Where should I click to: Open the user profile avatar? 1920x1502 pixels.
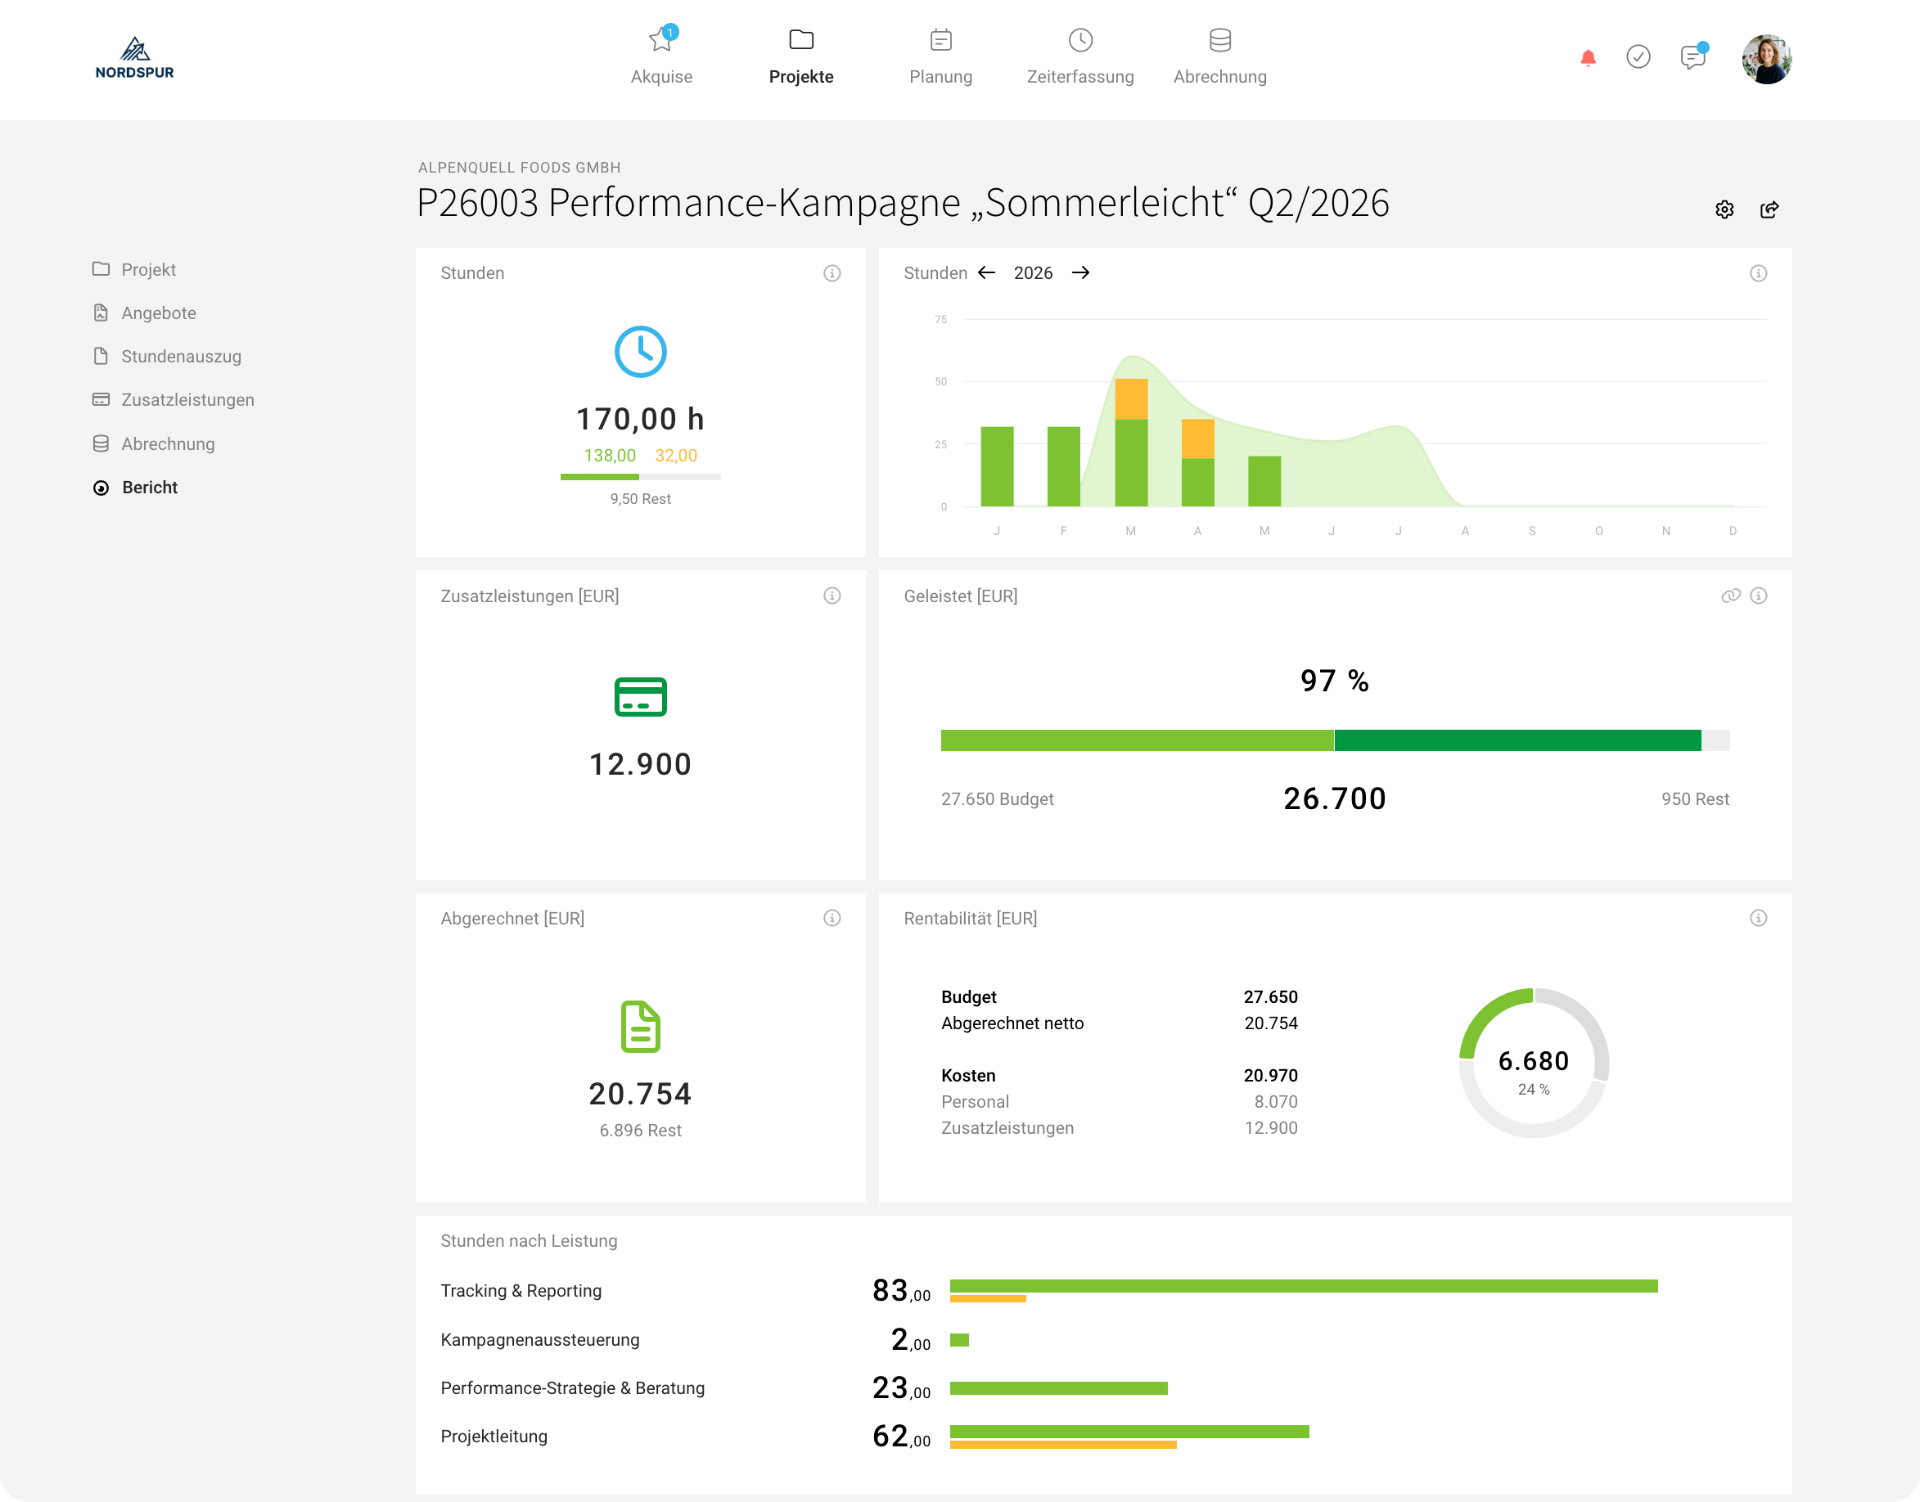[1766, 59]
